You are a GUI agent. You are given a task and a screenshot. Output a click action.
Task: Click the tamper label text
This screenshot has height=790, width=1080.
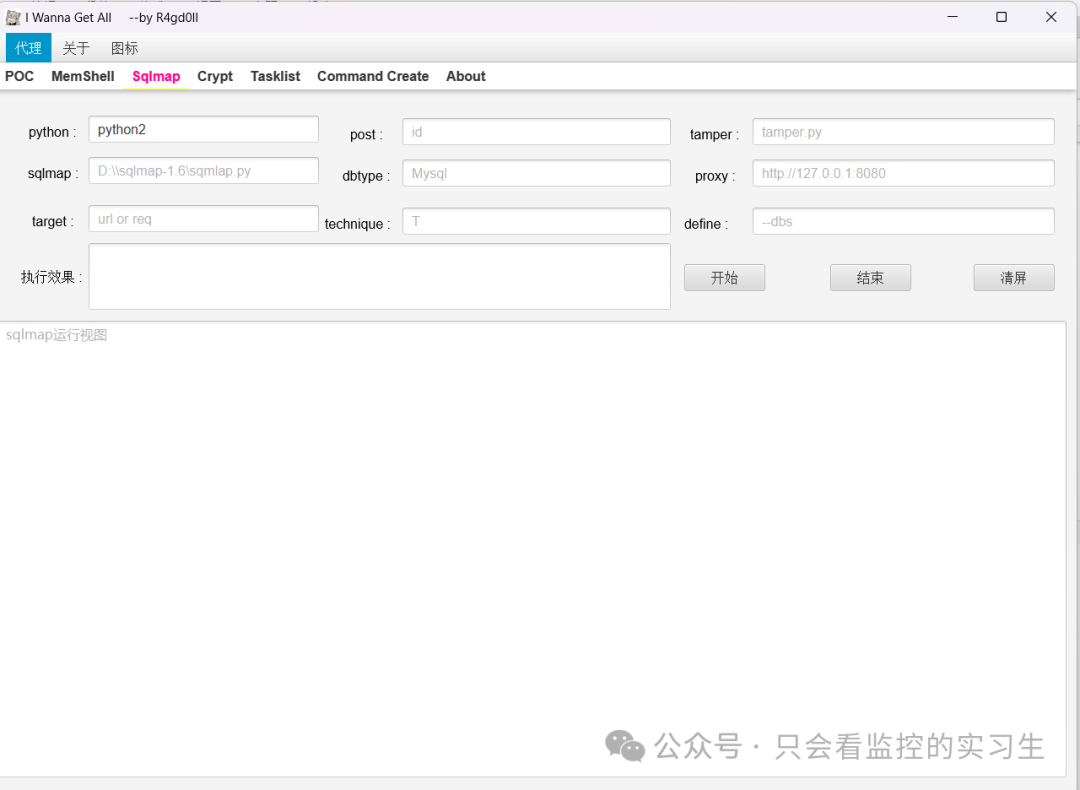pyautogui.click(x=714, y=134)
